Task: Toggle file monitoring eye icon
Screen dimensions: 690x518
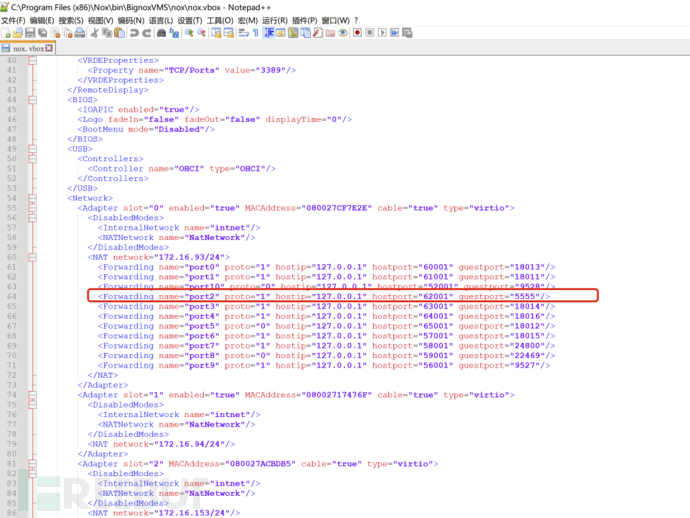Action: pos(343,33)
